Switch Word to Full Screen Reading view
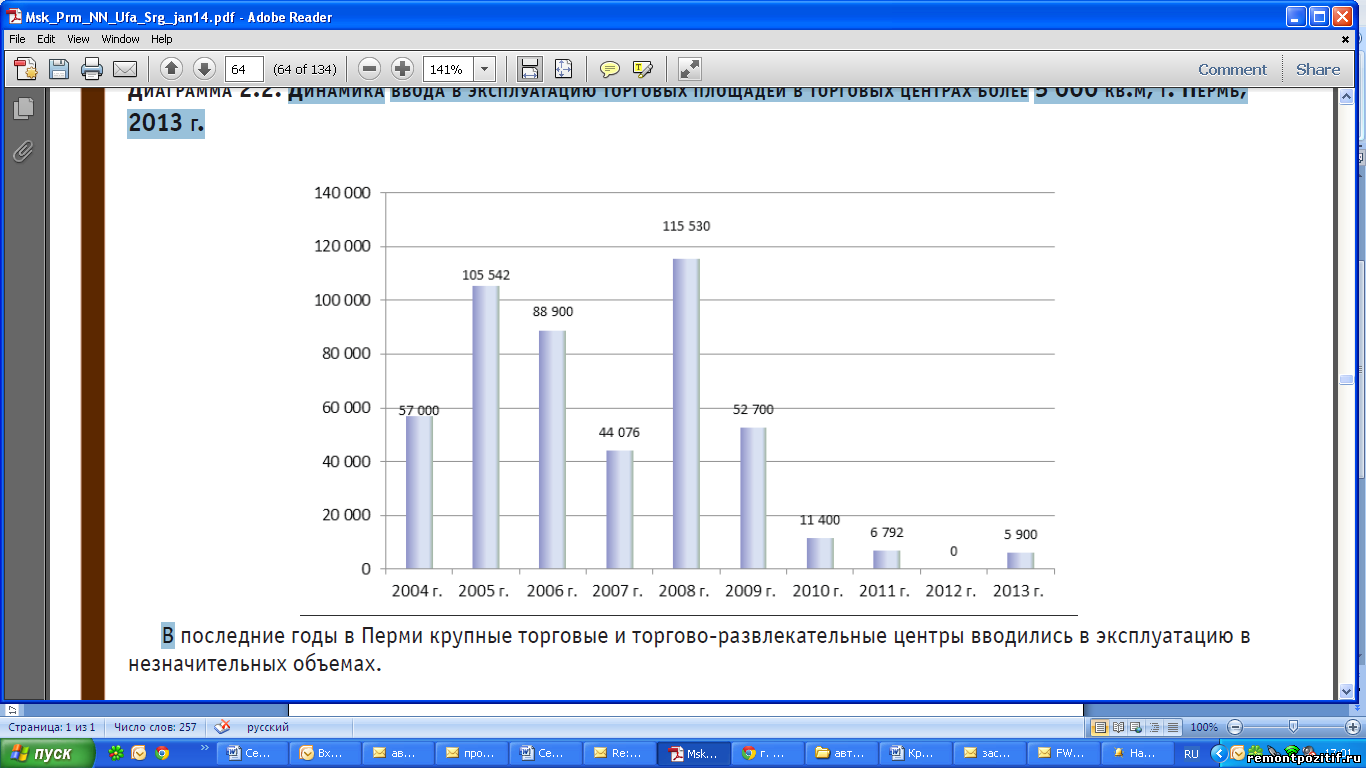Screen dimensions: 1366x768 pos(1118,727)
